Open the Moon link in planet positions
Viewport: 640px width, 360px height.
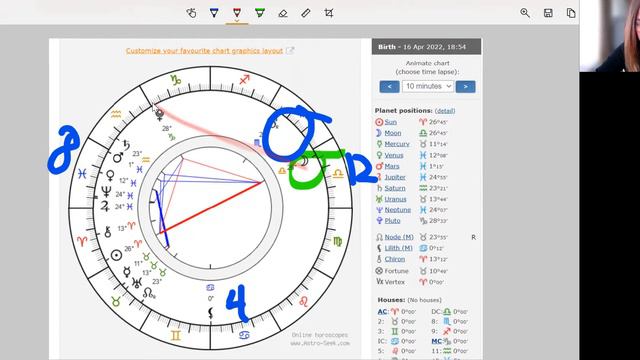coord(393,133)
